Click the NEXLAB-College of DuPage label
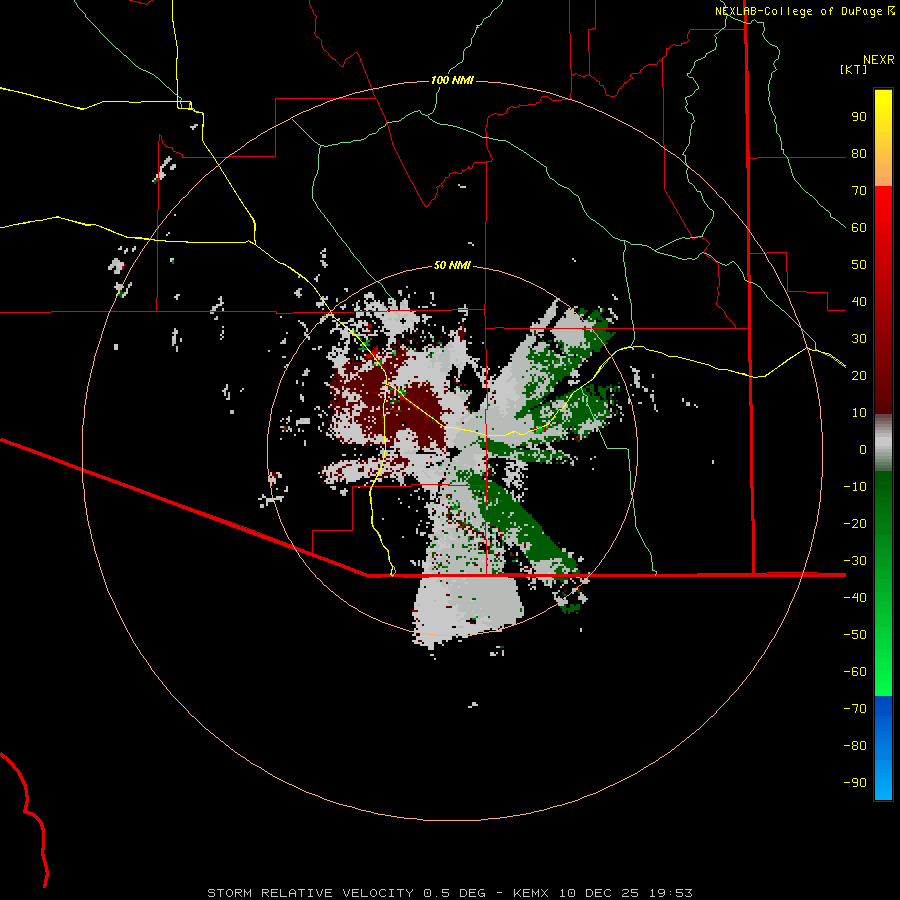Viewport: 900px width, 900px height. click(x=798, y=11)
